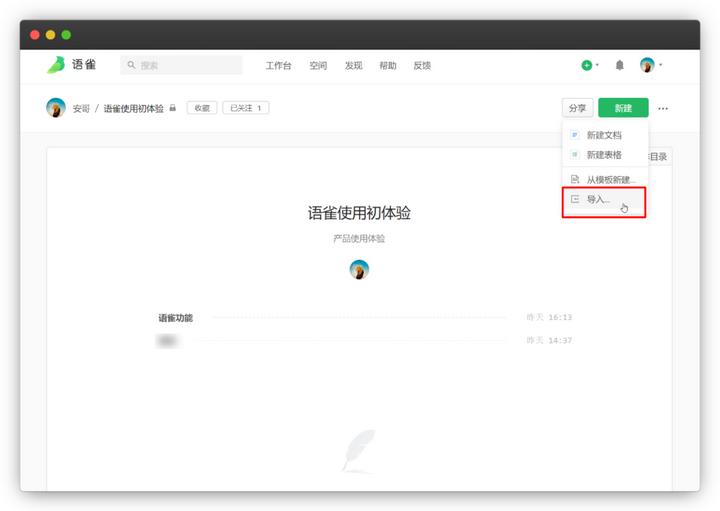This screenshot has height=511, width=720.
Task: Open the blurred document entry below 语雀功能
Action: pyautogui.click(x=167, y=341)
